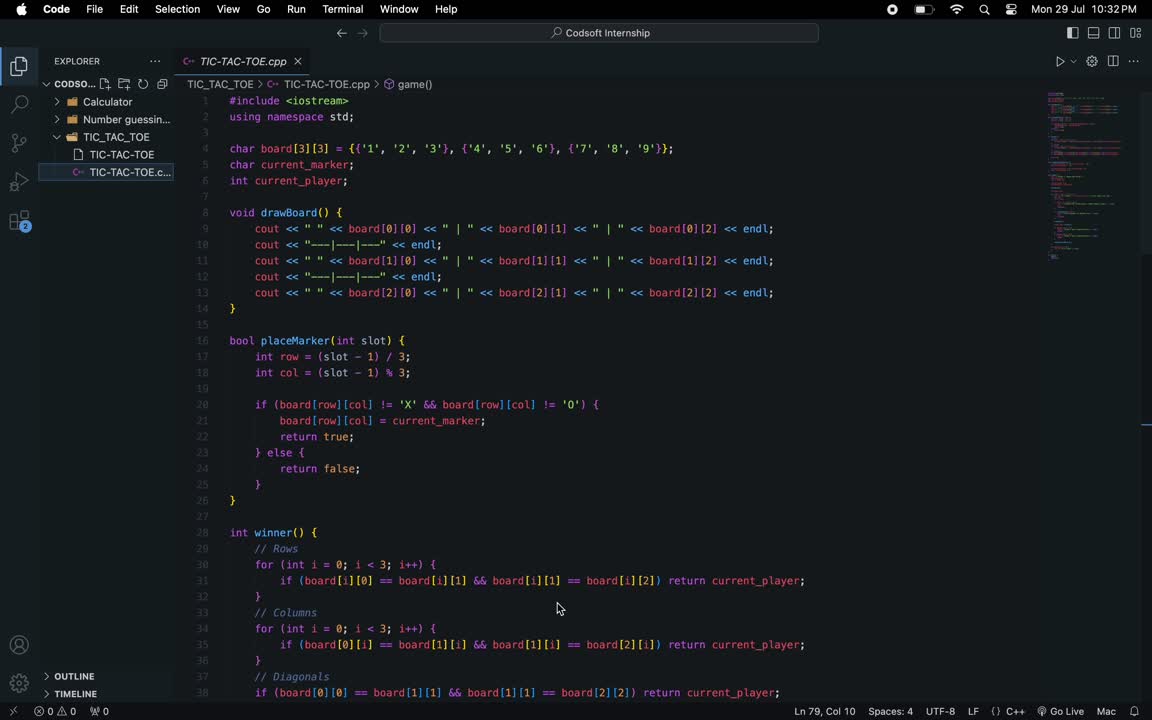The width and height of the screenshot is (1152, 720).
Task: Select the TIC-TAC-TOE.cpp editor tab
Action: 242,61
